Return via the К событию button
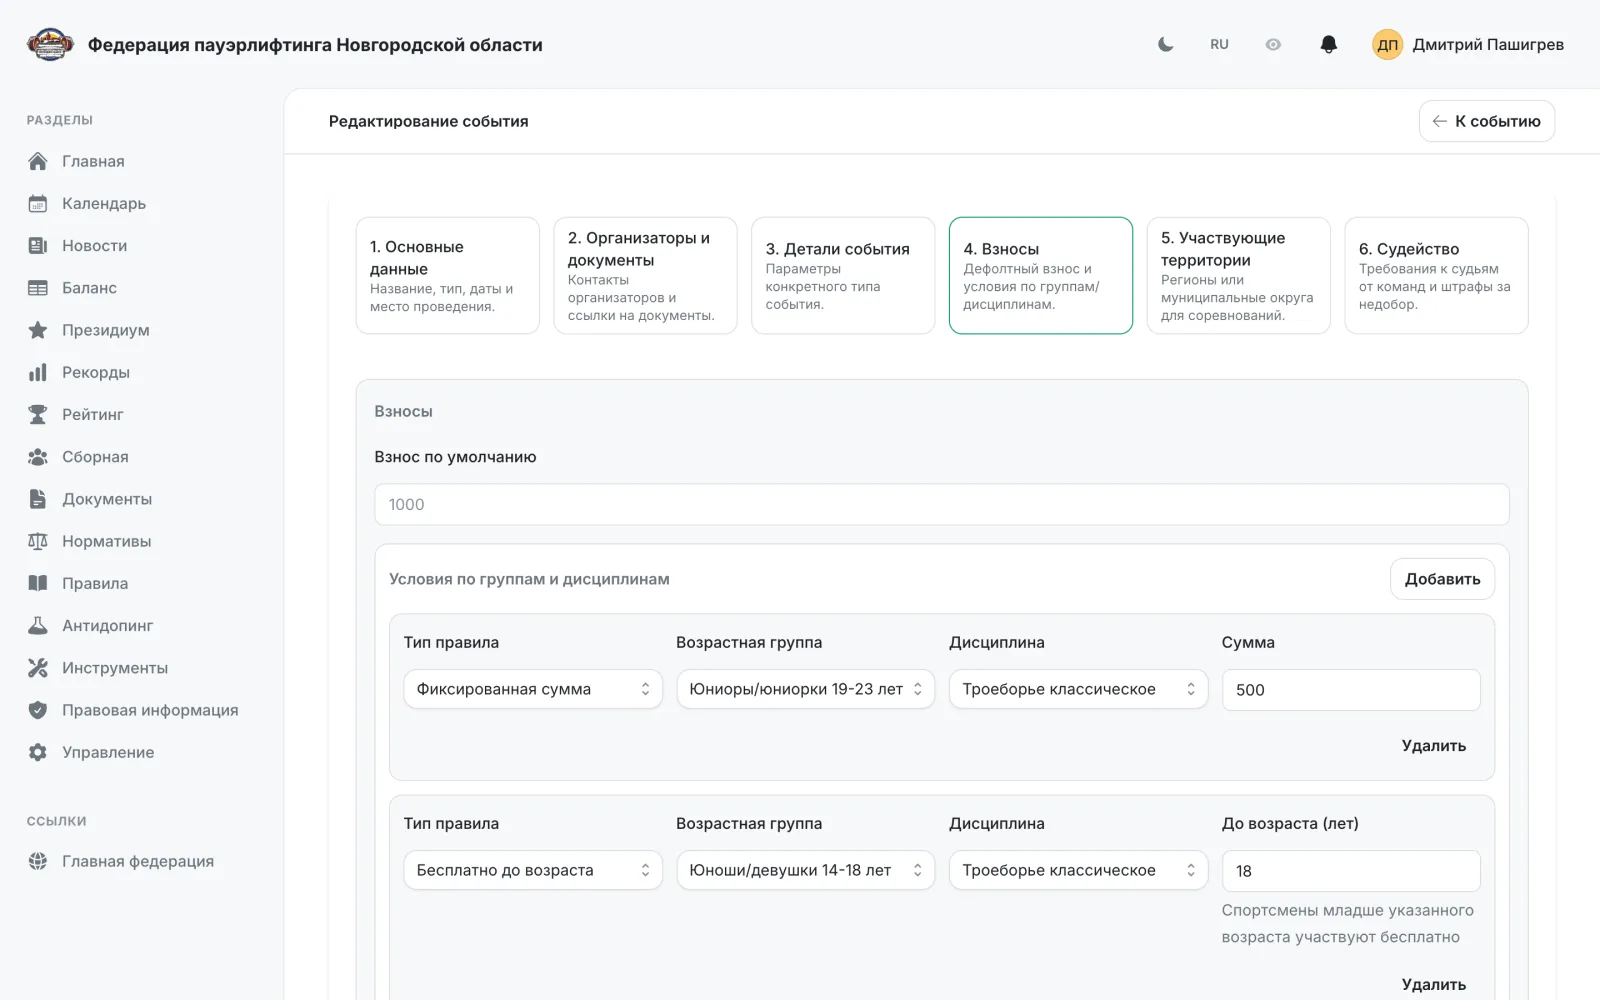Screen dimensions: 1600x1000 point(1486,121)
